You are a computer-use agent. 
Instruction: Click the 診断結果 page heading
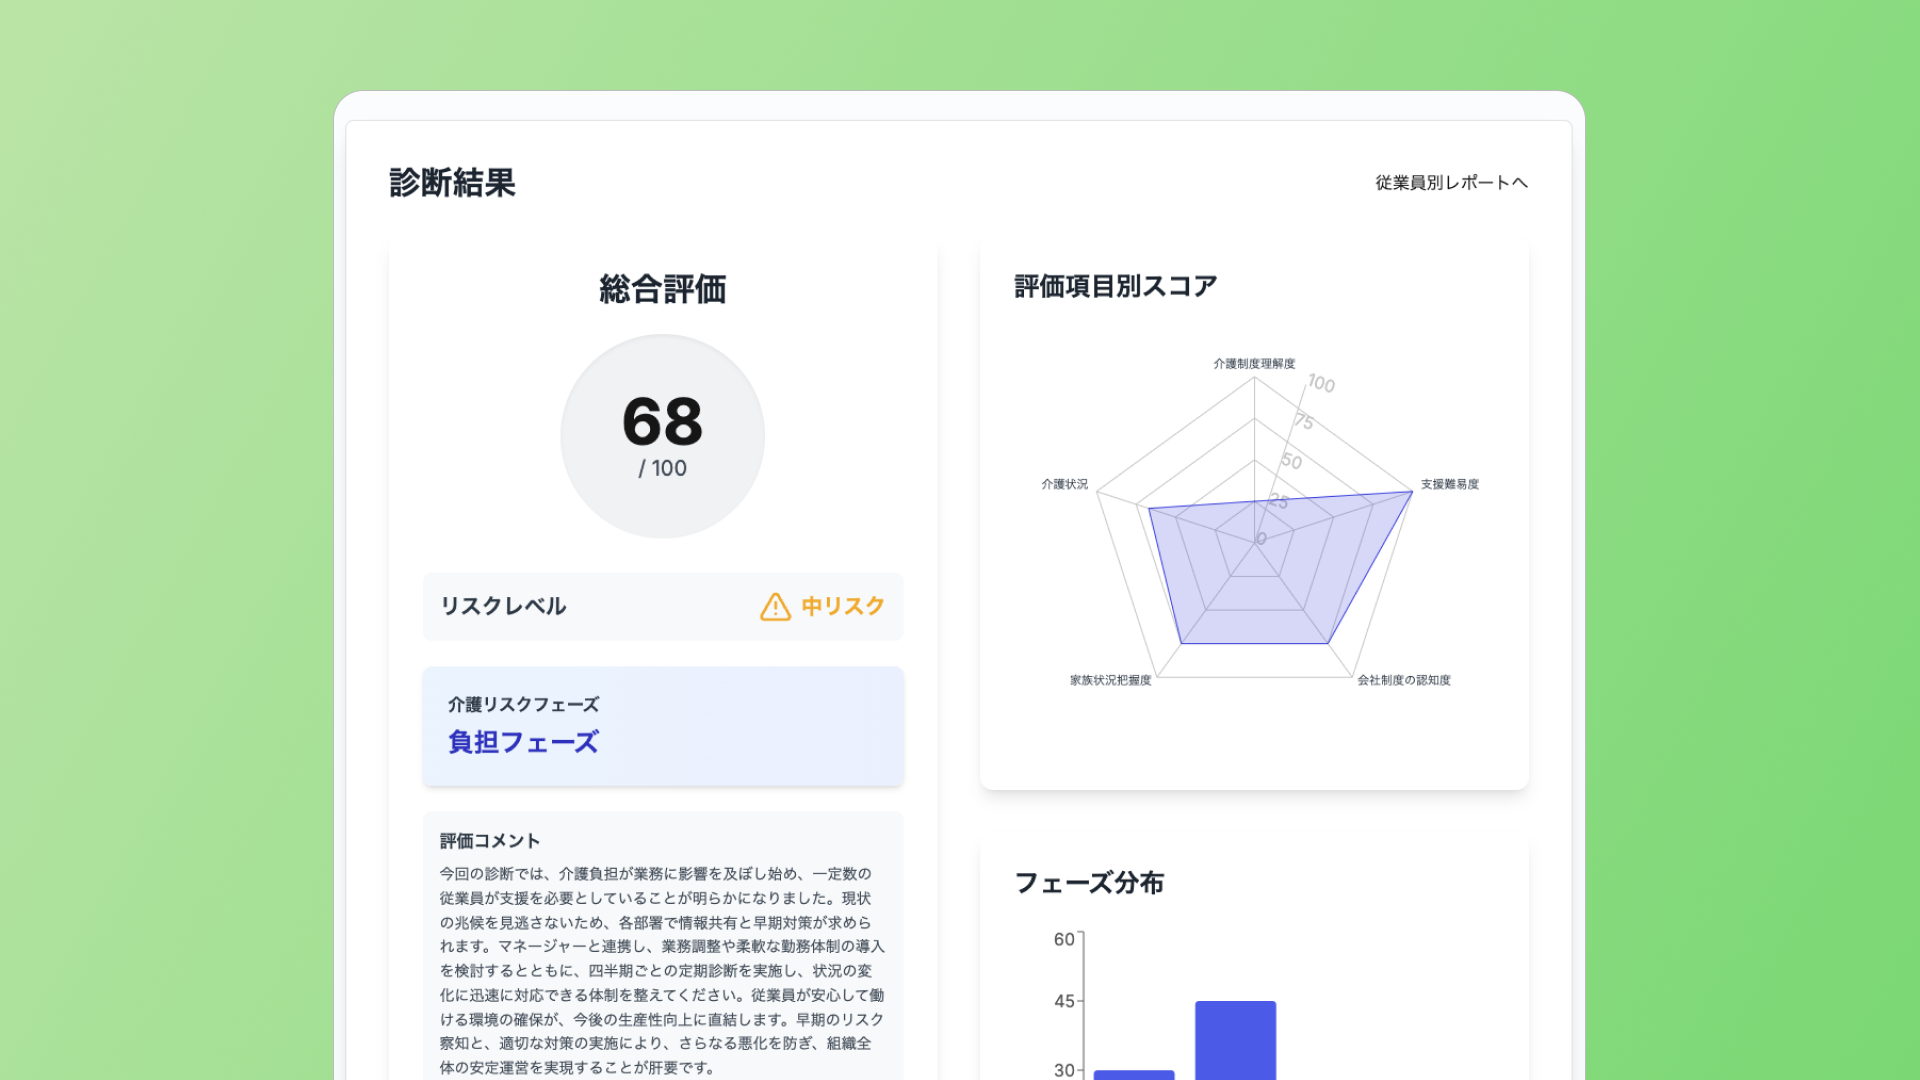point(452,183)
